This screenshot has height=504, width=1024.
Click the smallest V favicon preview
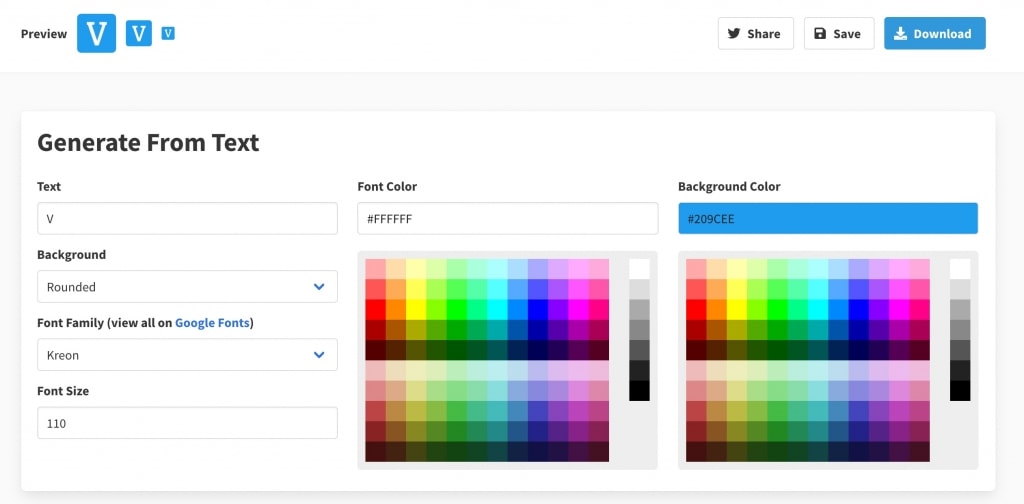pos(168,33)
